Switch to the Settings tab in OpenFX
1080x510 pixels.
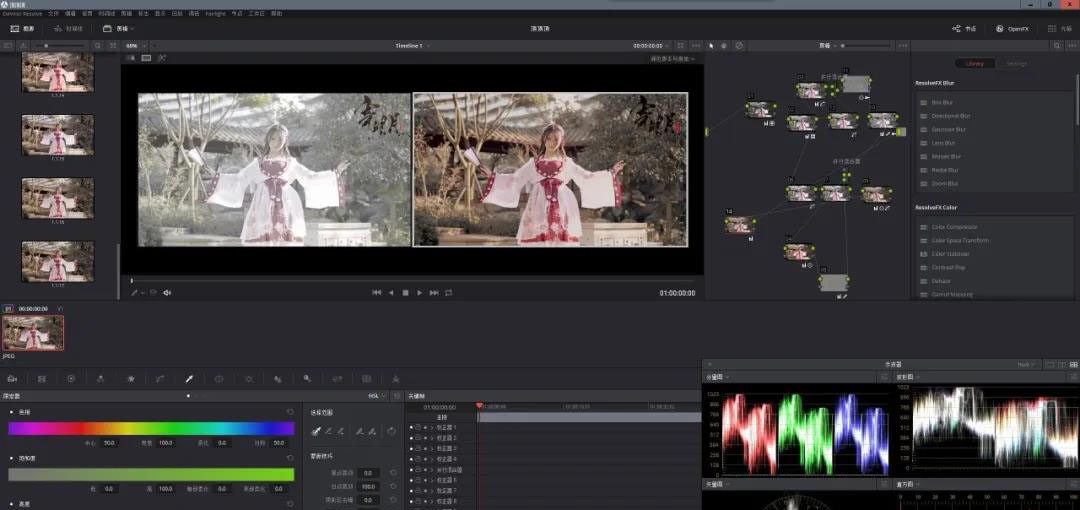coord(1016,63)
